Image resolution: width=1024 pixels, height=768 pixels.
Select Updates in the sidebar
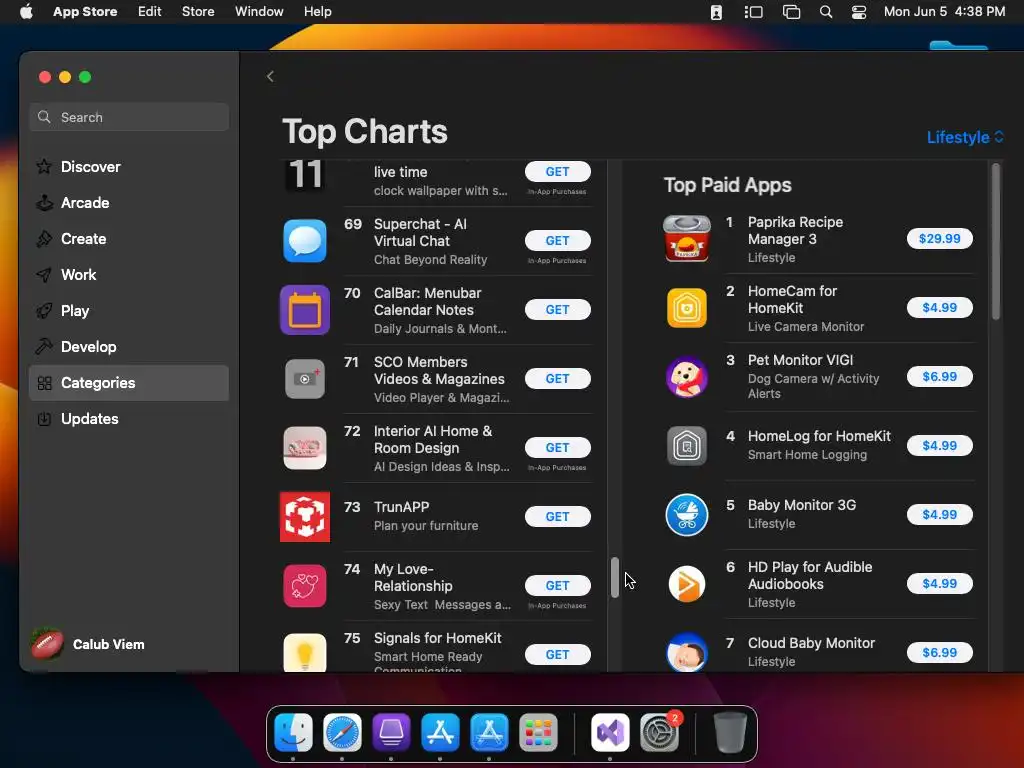tap(129, 419)
